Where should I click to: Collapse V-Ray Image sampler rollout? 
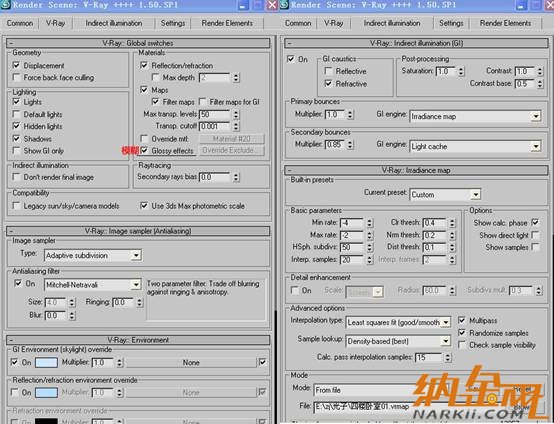(x=138, y=231)
